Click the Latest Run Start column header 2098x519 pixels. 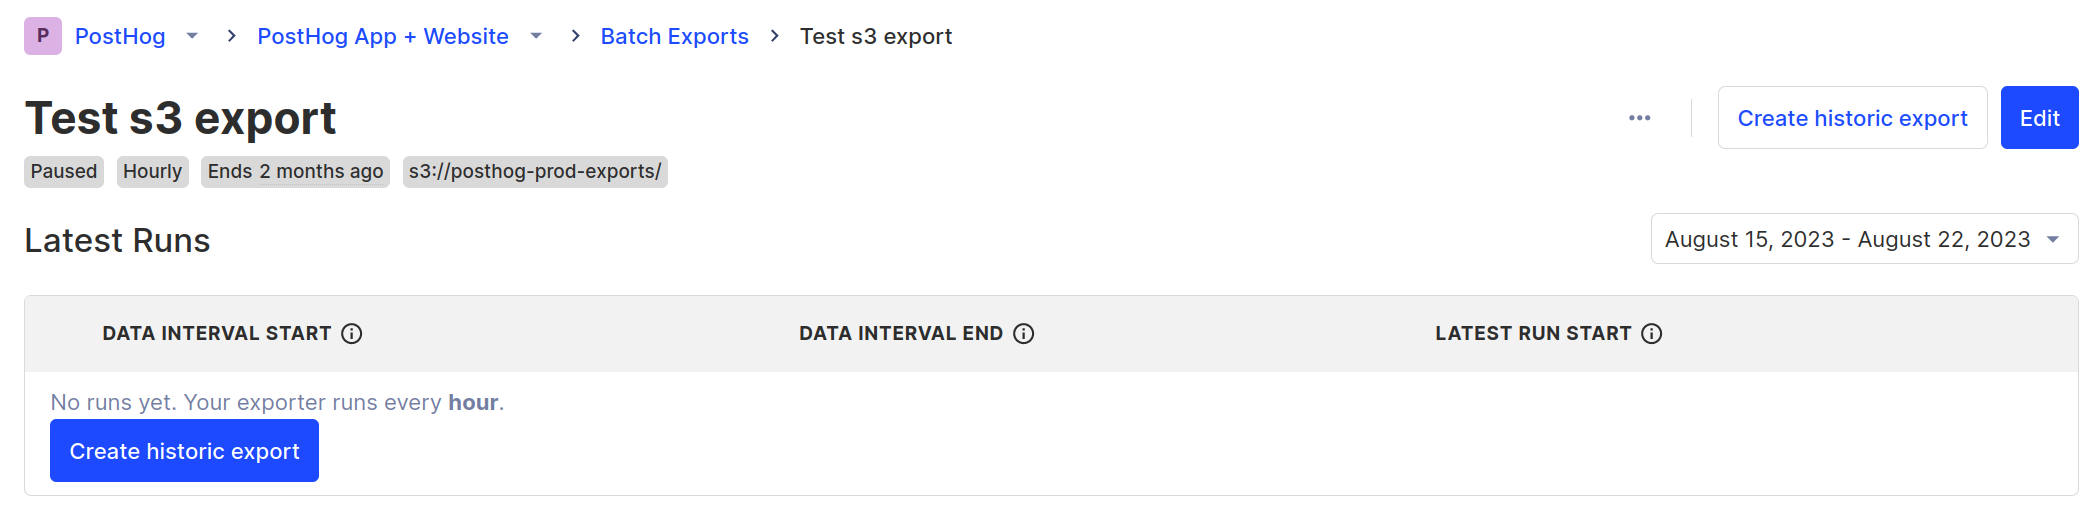pos(1532,334)
